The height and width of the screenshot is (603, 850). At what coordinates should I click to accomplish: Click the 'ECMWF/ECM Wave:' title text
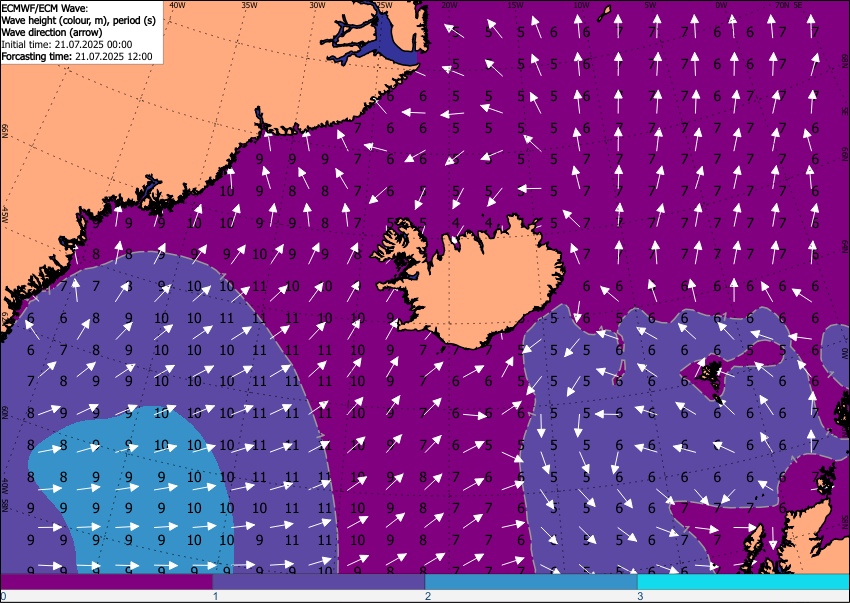pos(45,8)
